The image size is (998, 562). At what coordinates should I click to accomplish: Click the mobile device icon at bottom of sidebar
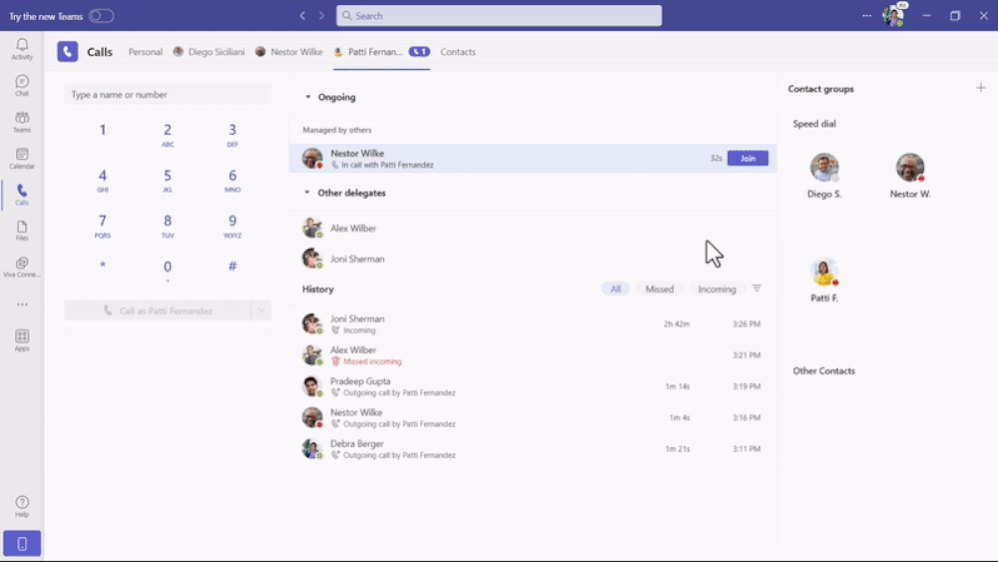(x=22, y=544)
